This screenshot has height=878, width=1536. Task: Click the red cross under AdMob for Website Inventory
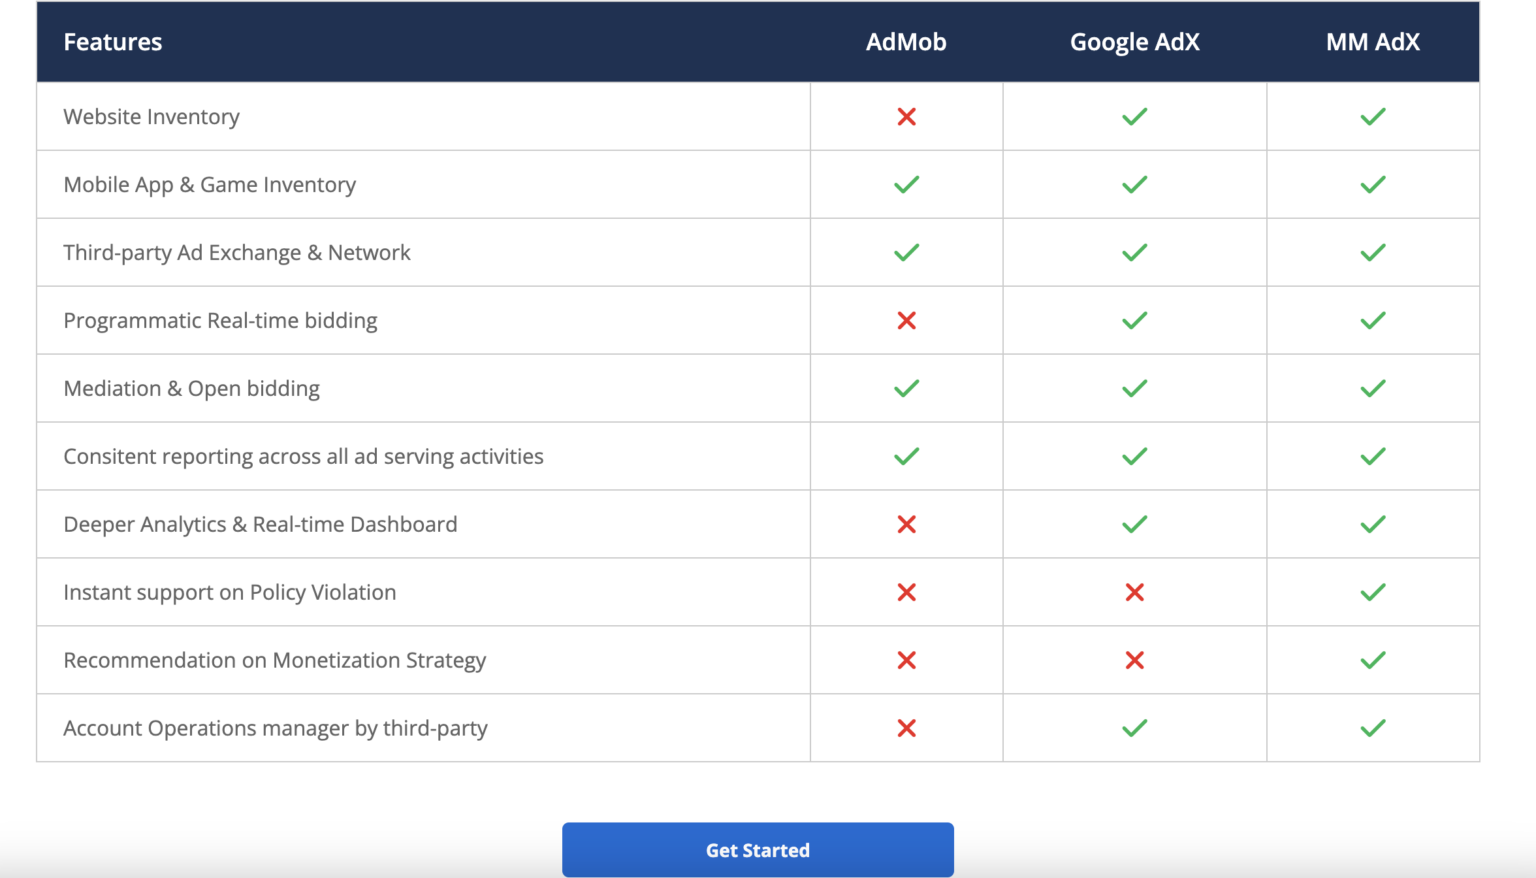[x=906, y=116]
